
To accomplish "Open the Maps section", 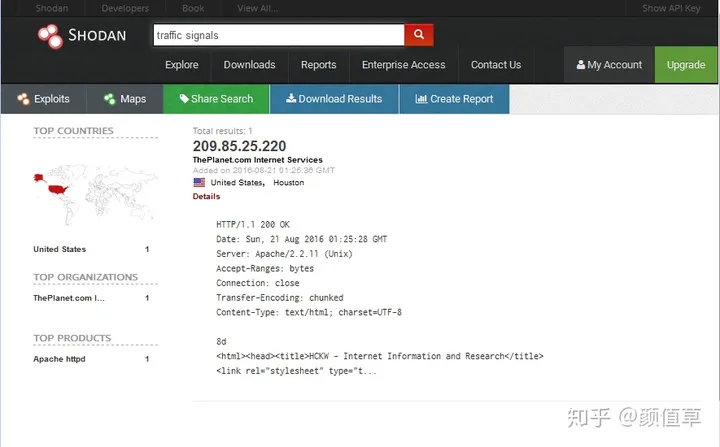I will (x=125, y=99).
